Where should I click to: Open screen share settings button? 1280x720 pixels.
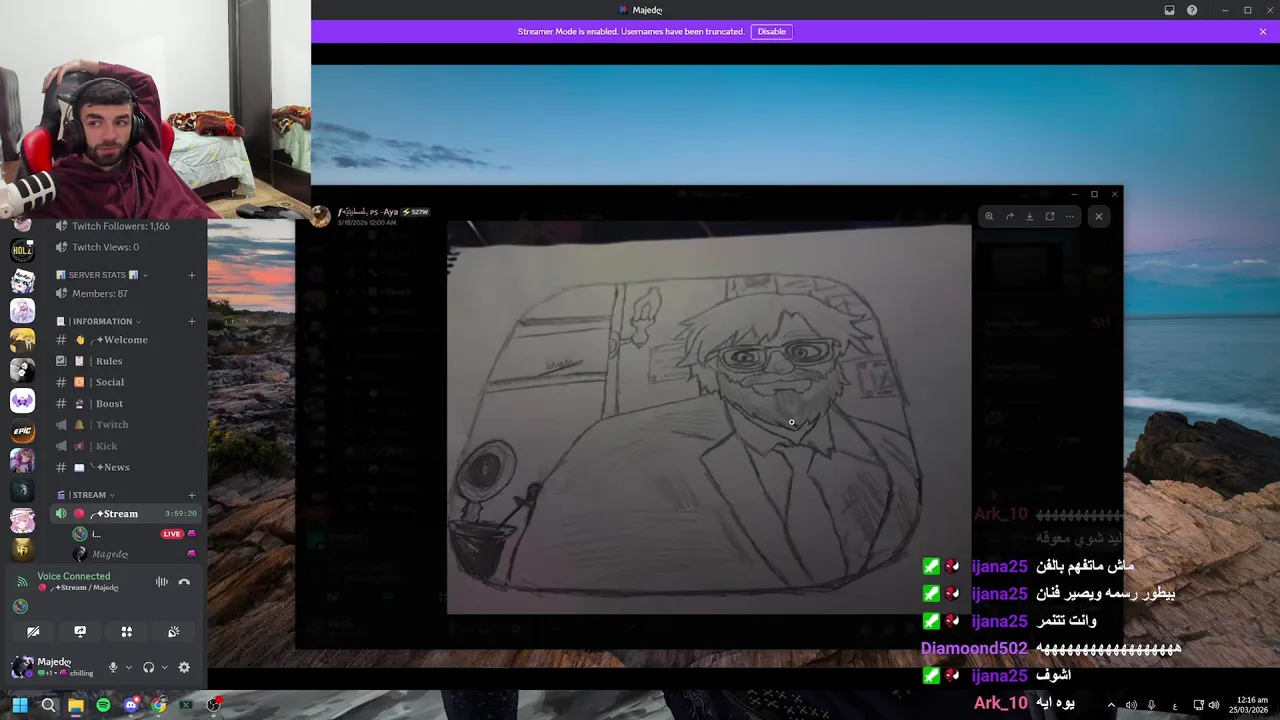[x=80, y=632]
